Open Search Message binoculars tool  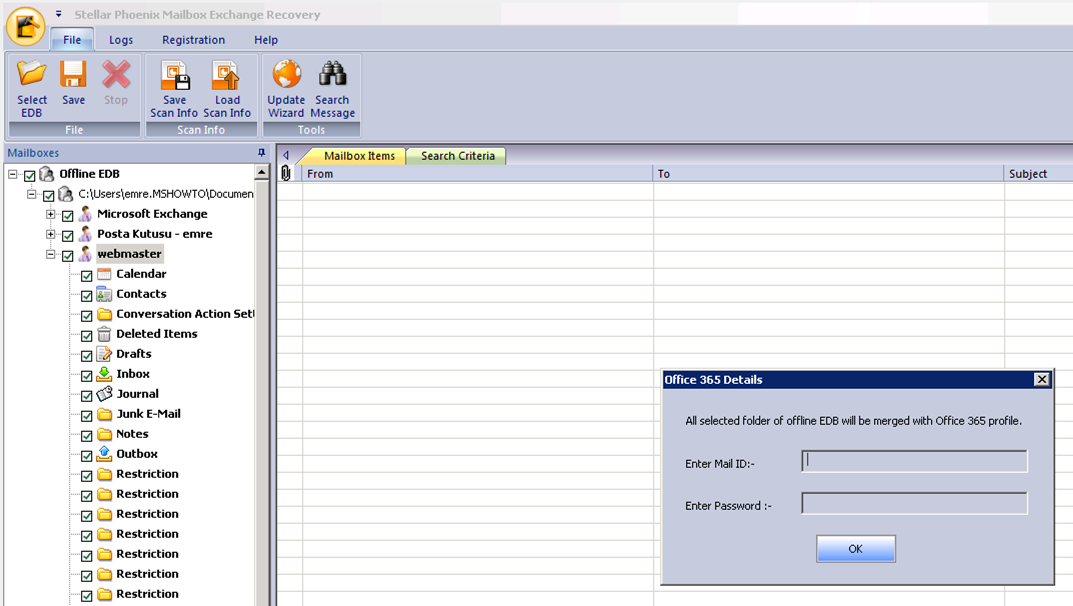(333, 89)
